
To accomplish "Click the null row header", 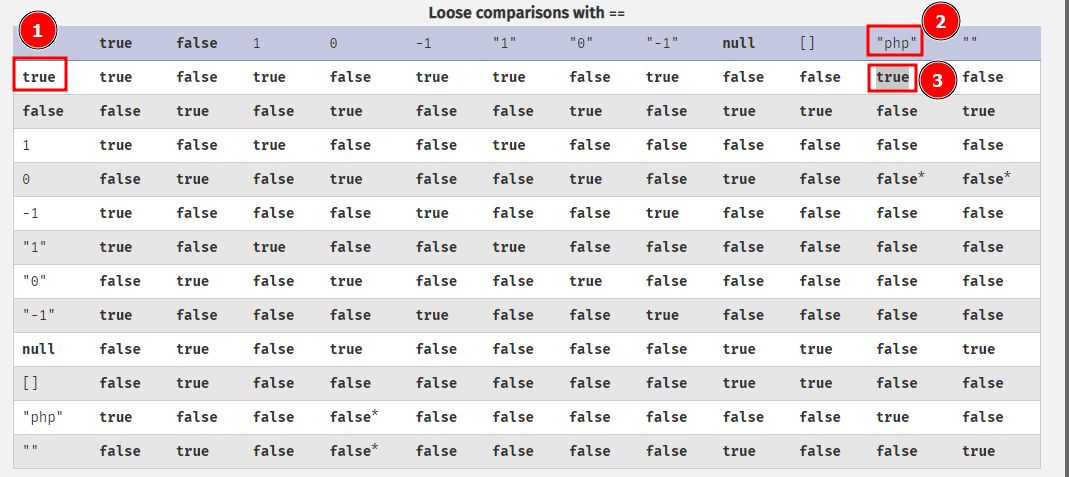I will click(x=39, y=349).
